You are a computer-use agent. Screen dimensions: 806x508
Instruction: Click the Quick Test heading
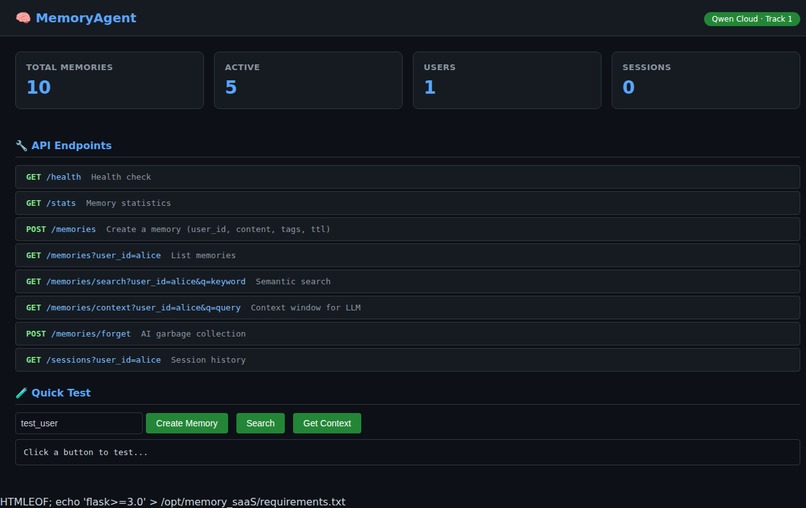pos(61,393)
